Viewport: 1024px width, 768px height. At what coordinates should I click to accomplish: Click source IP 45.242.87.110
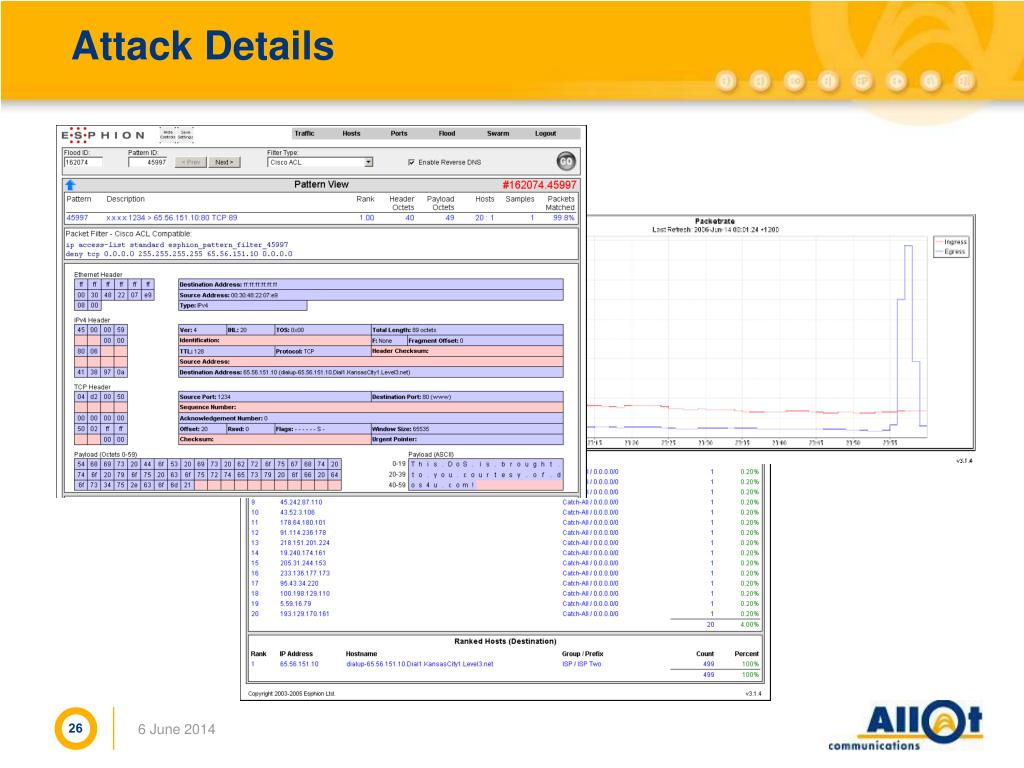(x=301, y=502)
